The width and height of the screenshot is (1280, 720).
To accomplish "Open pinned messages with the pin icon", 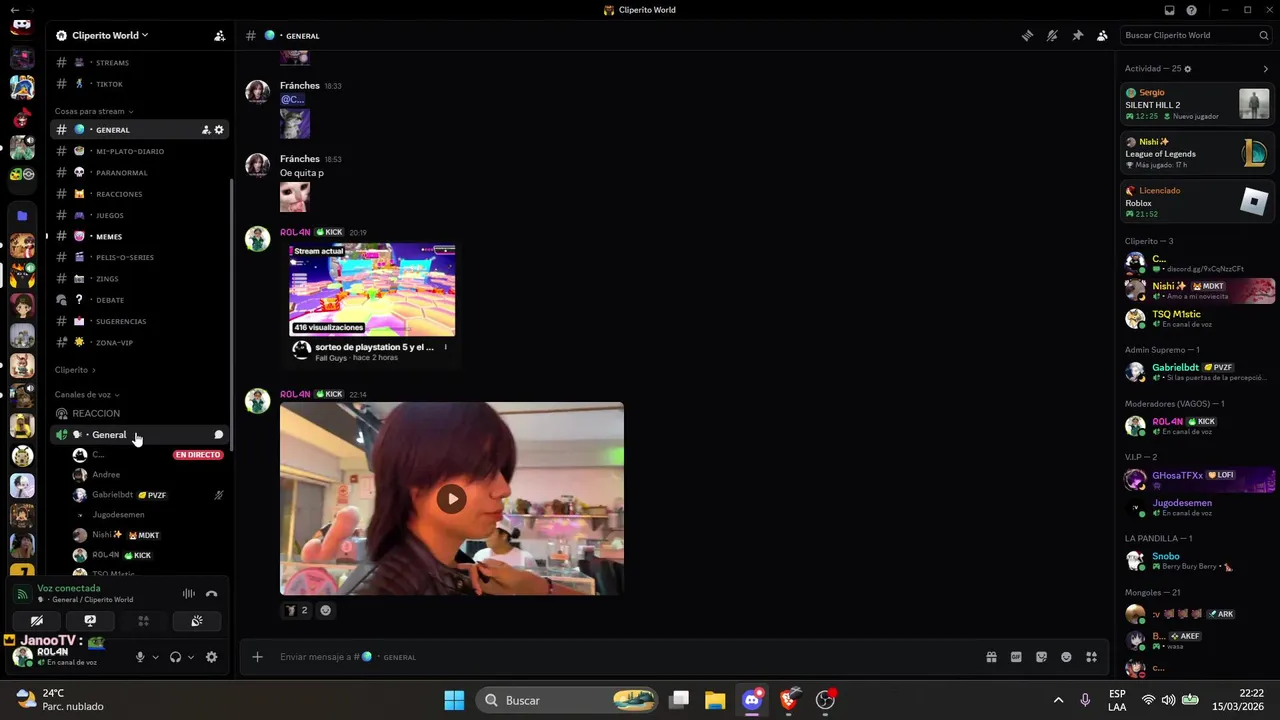I will (1077, 35).
